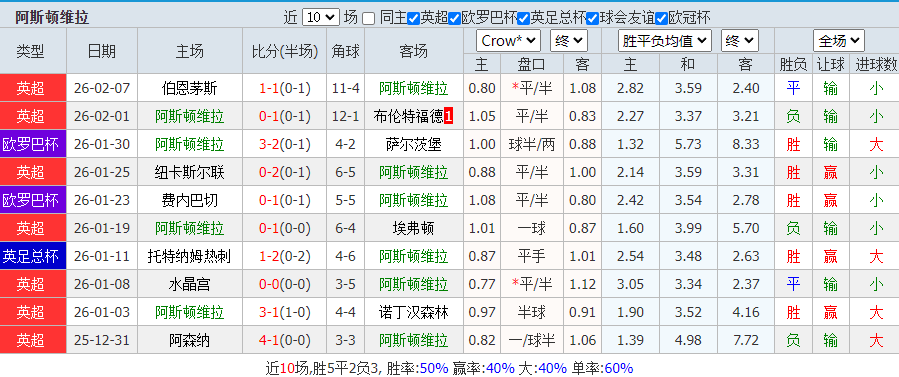Viewport: 899px width, 377px height.
Task: Open the 胜平负均值 dropdown
Action: pyautogui.click(x=665, y=41)
